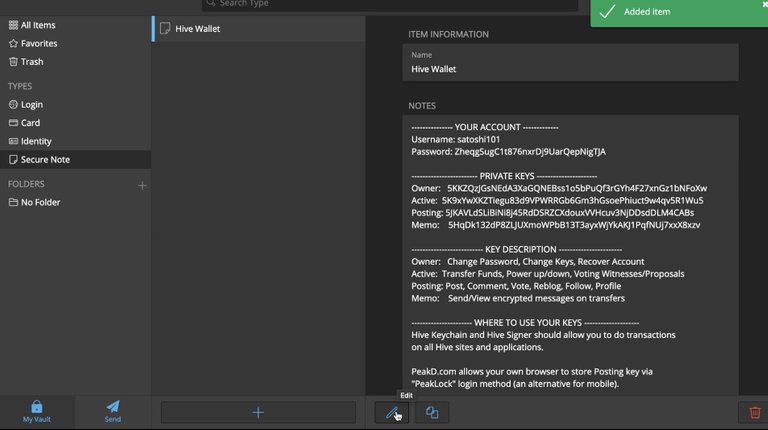Delete item using red trash icon
Image resolution: width=768 pixels, height=430 pixels.
coord(755,412)
